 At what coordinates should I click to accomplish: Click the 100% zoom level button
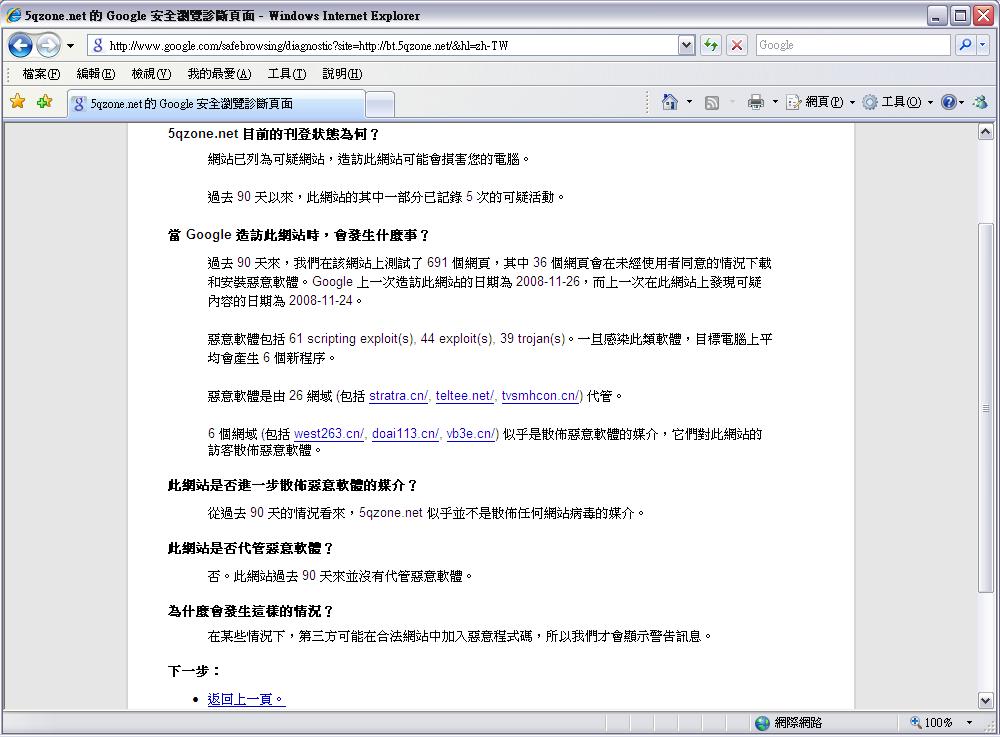click(931, 723)
